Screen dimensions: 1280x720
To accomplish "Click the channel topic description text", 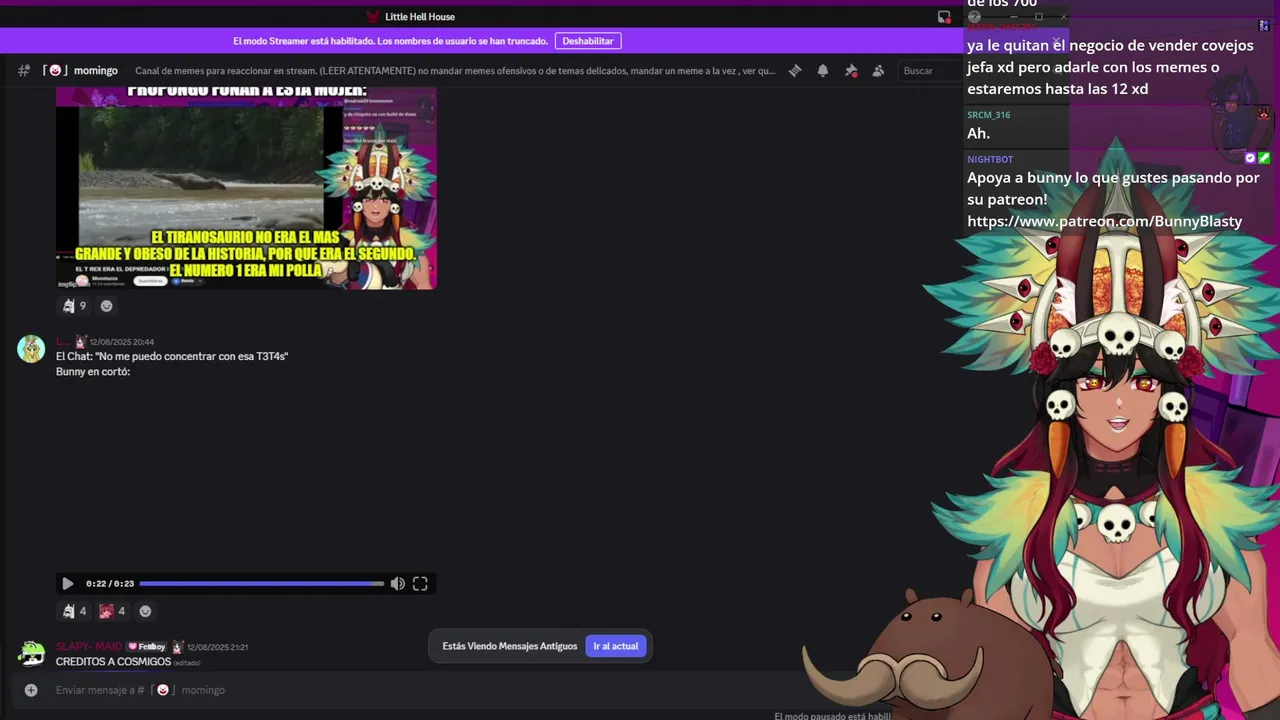I will tap(455, 71).
